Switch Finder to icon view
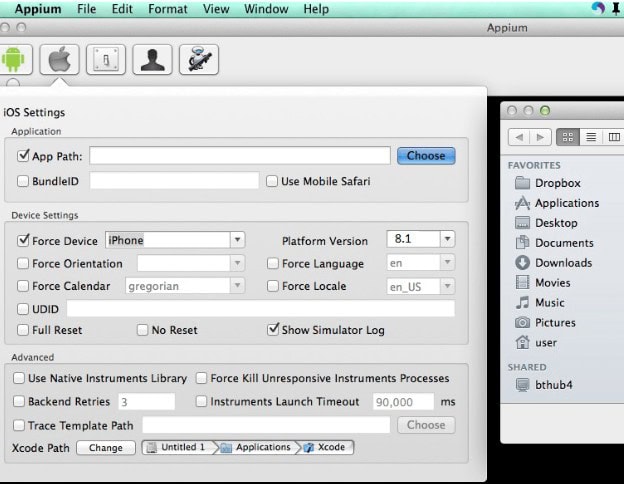The image size is (624, 484). coord(568,137)
